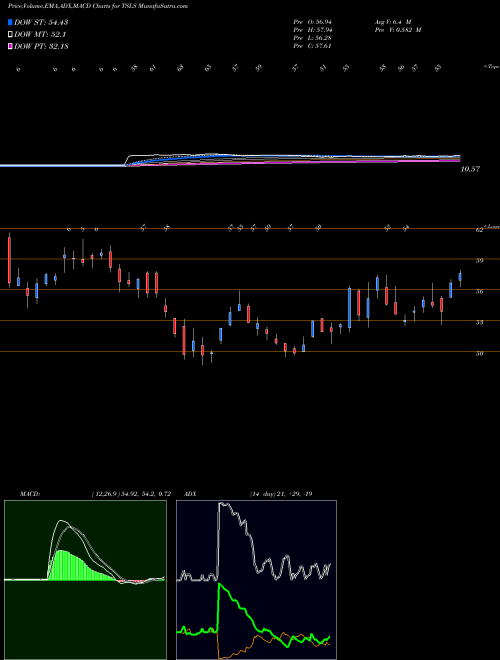Click the Pre H high price value

[x=312, y=30]
